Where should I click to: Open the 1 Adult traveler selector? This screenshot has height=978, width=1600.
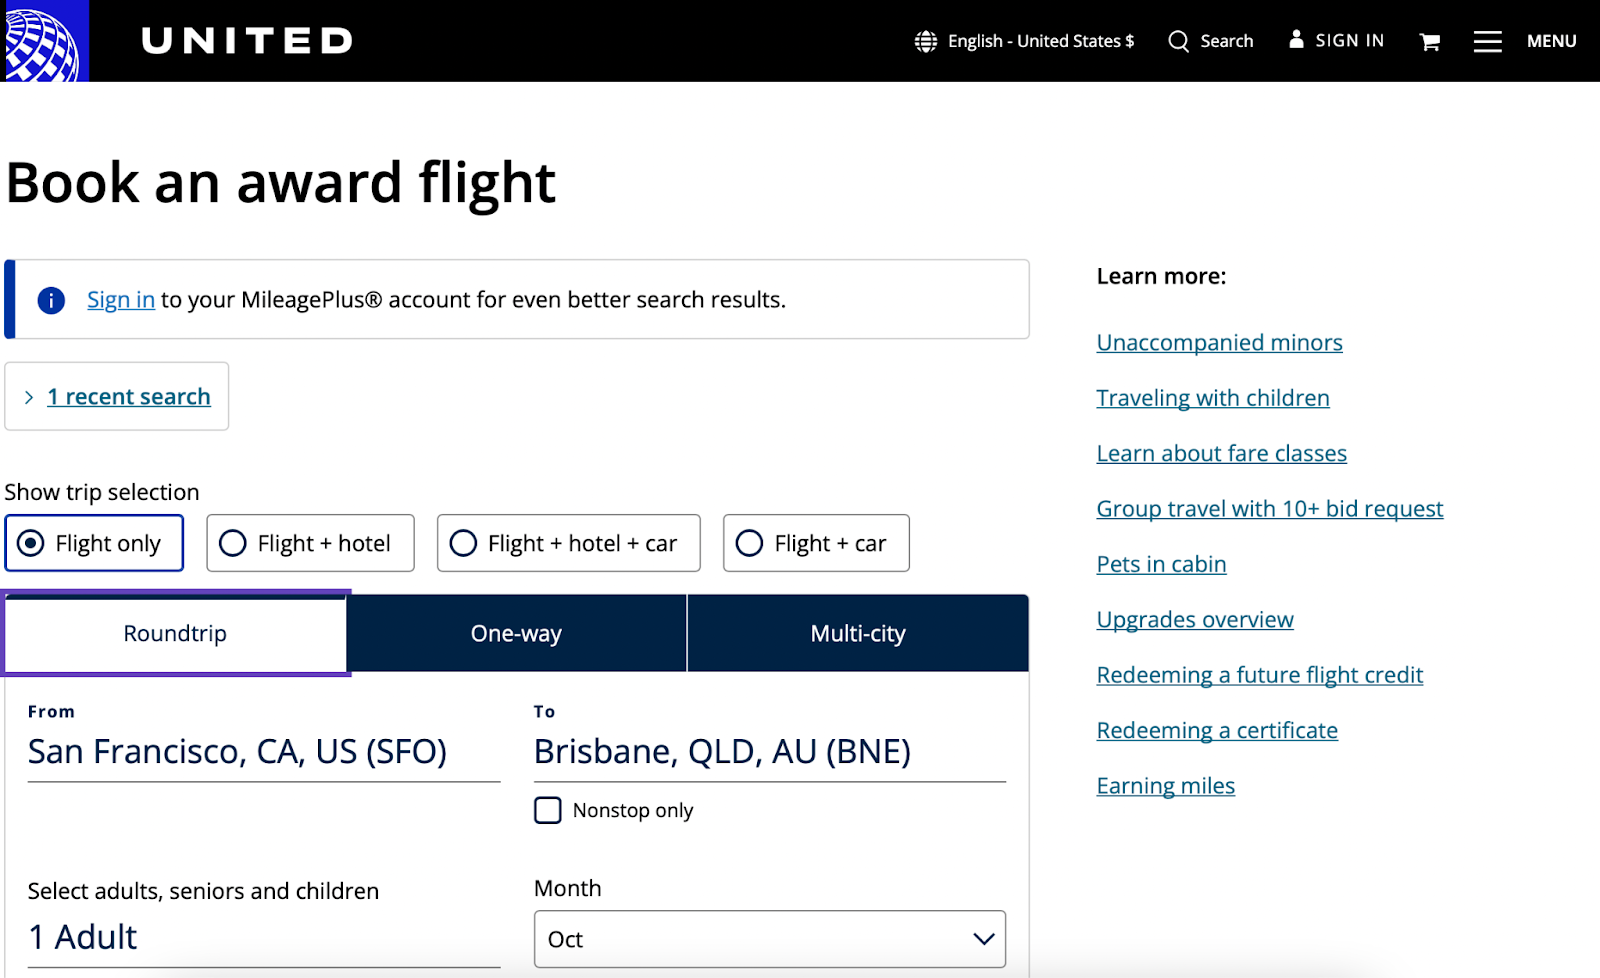[x=263, y=937]
